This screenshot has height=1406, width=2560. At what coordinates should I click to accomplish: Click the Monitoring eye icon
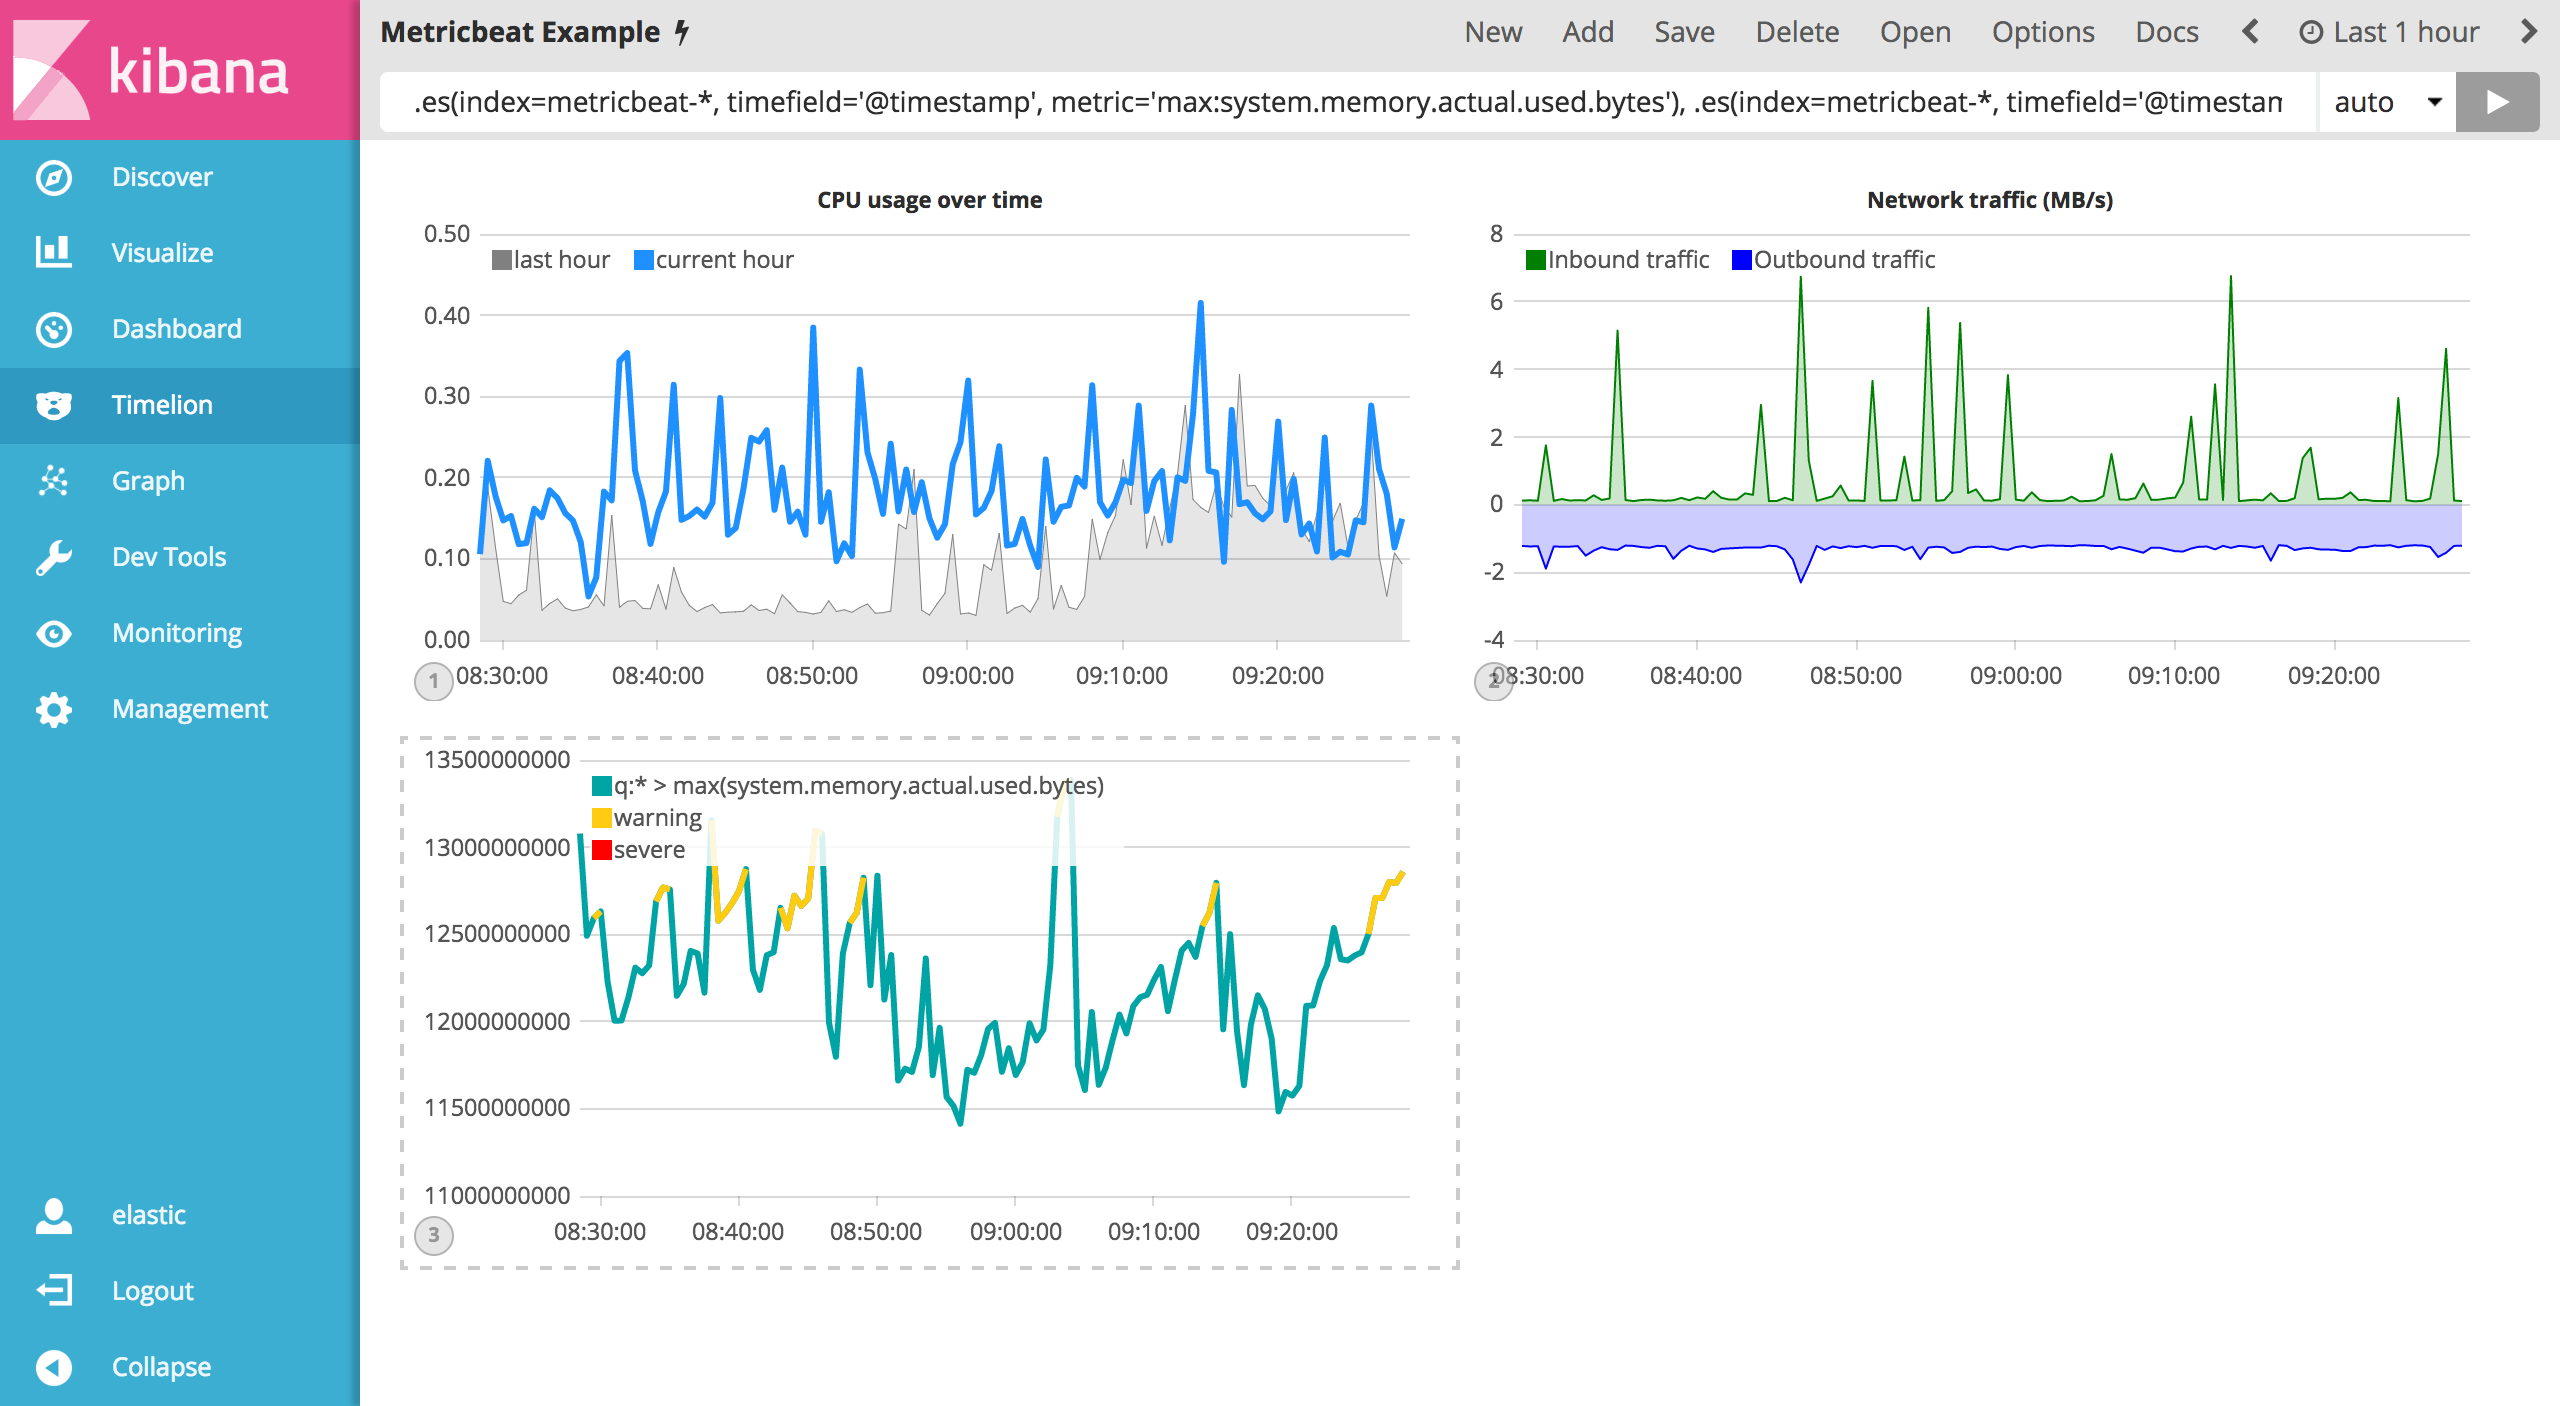tap(54, 633)
